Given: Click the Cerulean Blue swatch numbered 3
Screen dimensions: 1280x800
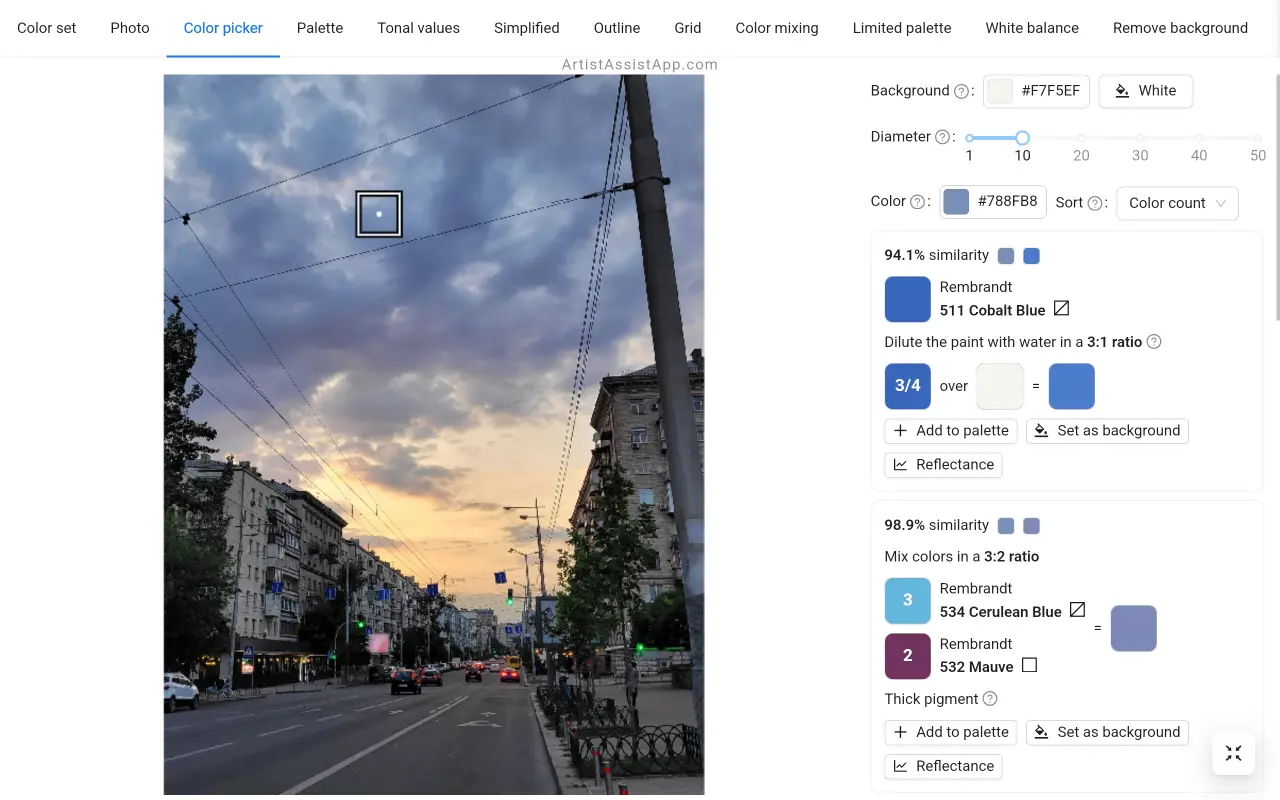Looking at the screenshot, I should pos(908,600).
